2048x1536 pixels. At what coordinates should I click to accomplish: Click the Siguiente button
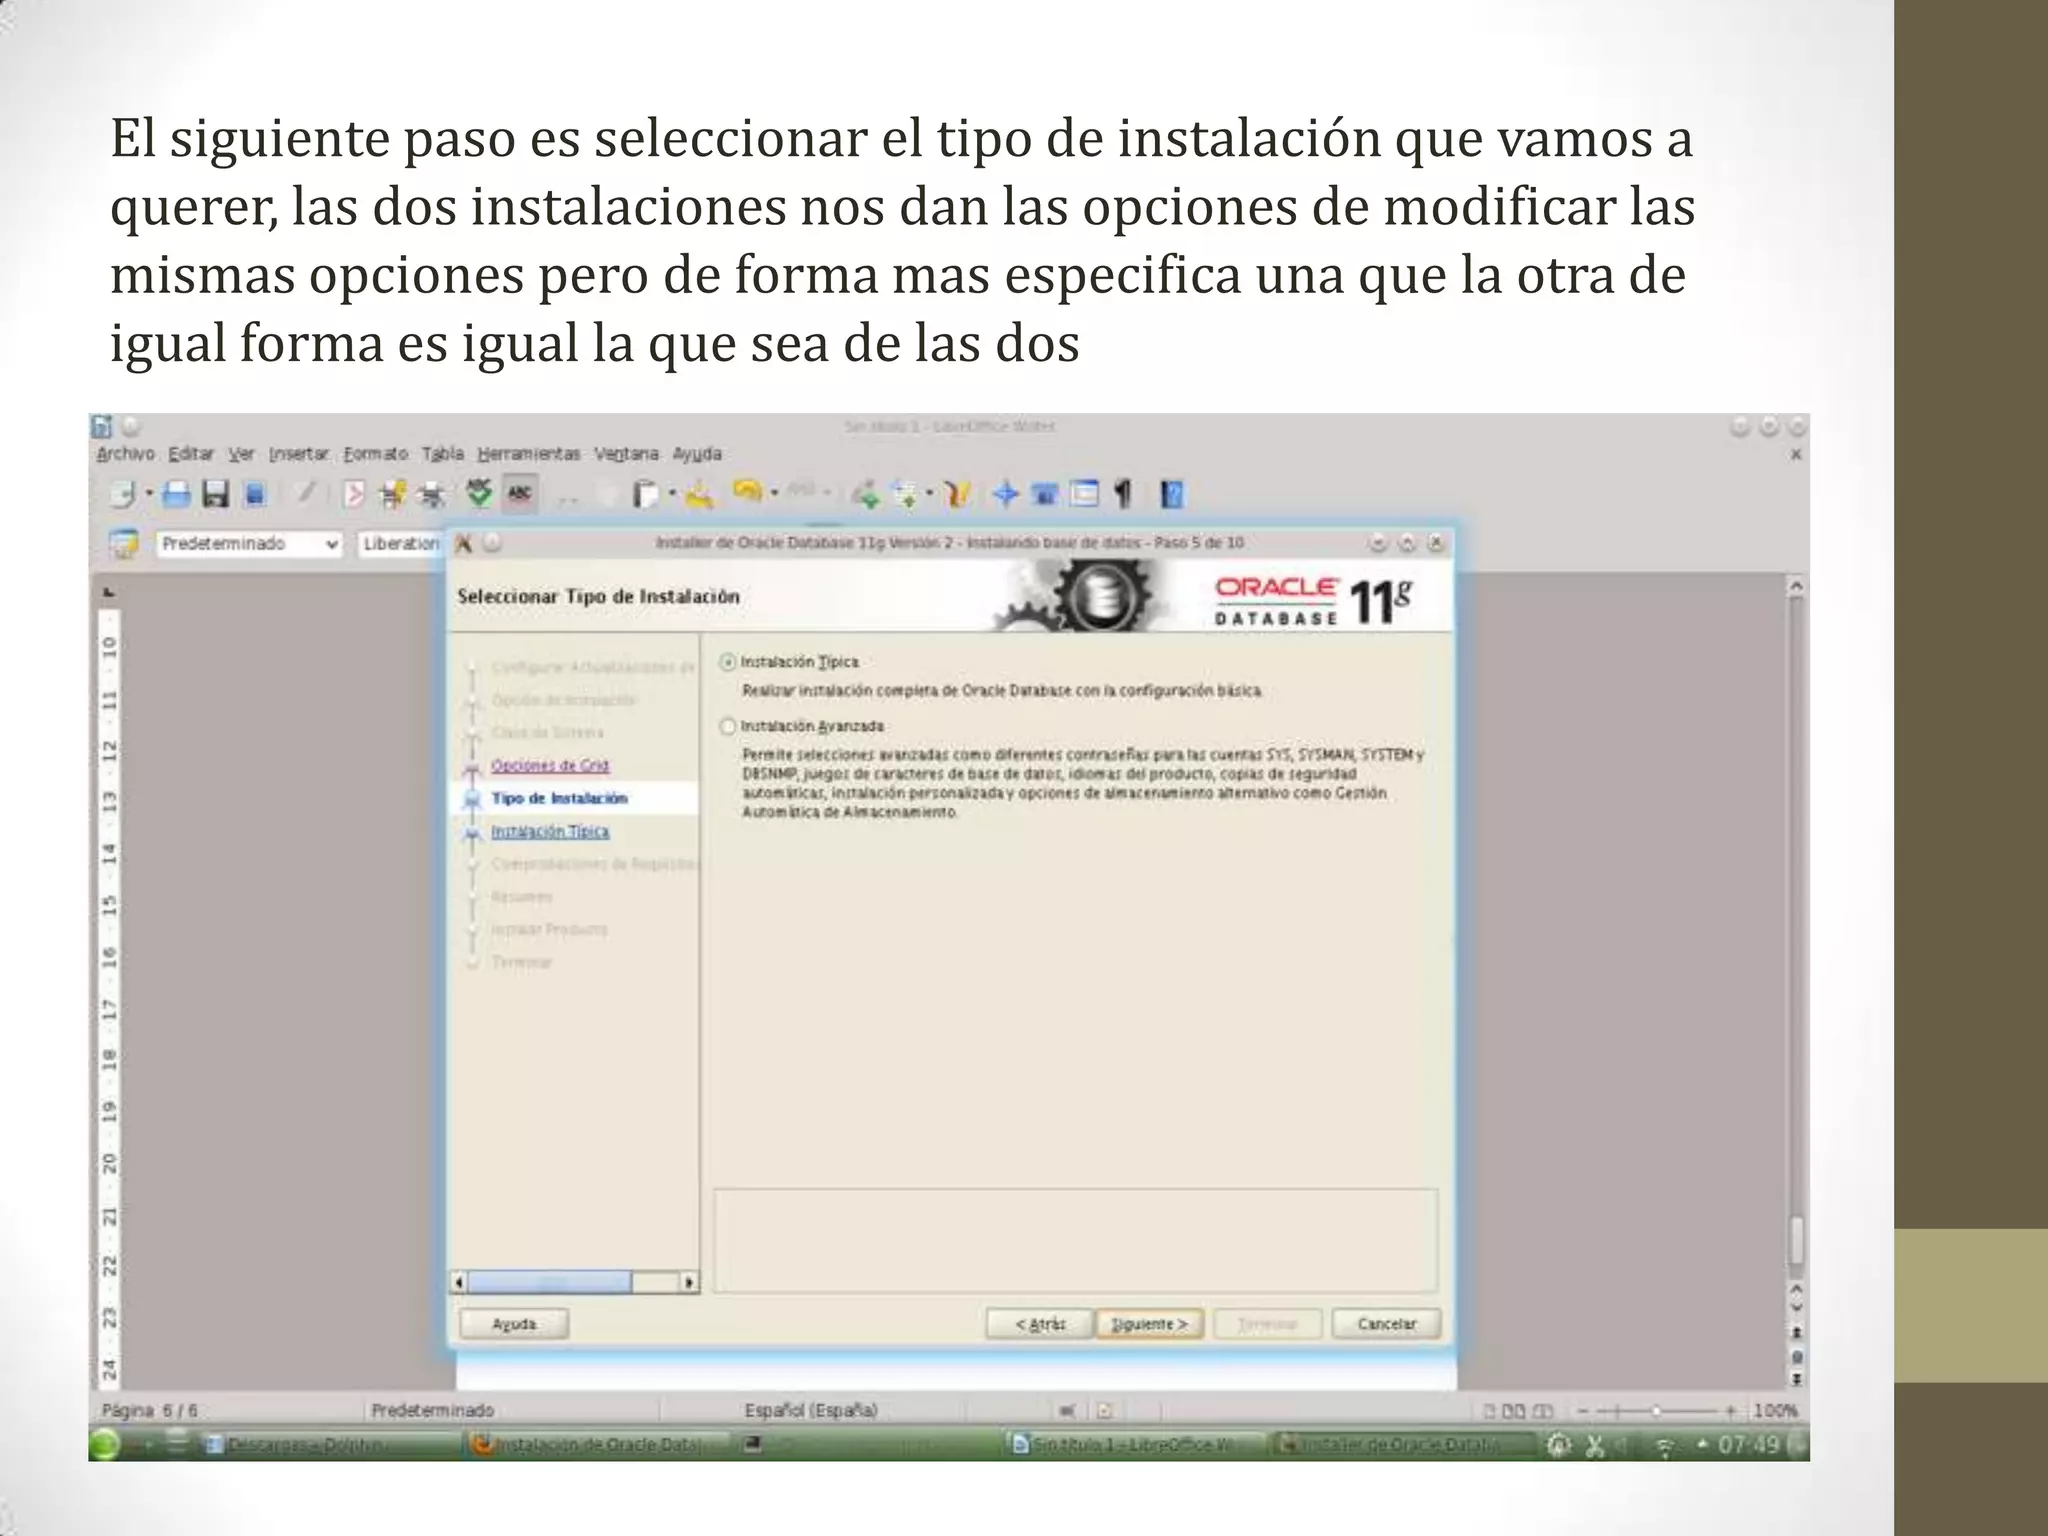1149,1324
